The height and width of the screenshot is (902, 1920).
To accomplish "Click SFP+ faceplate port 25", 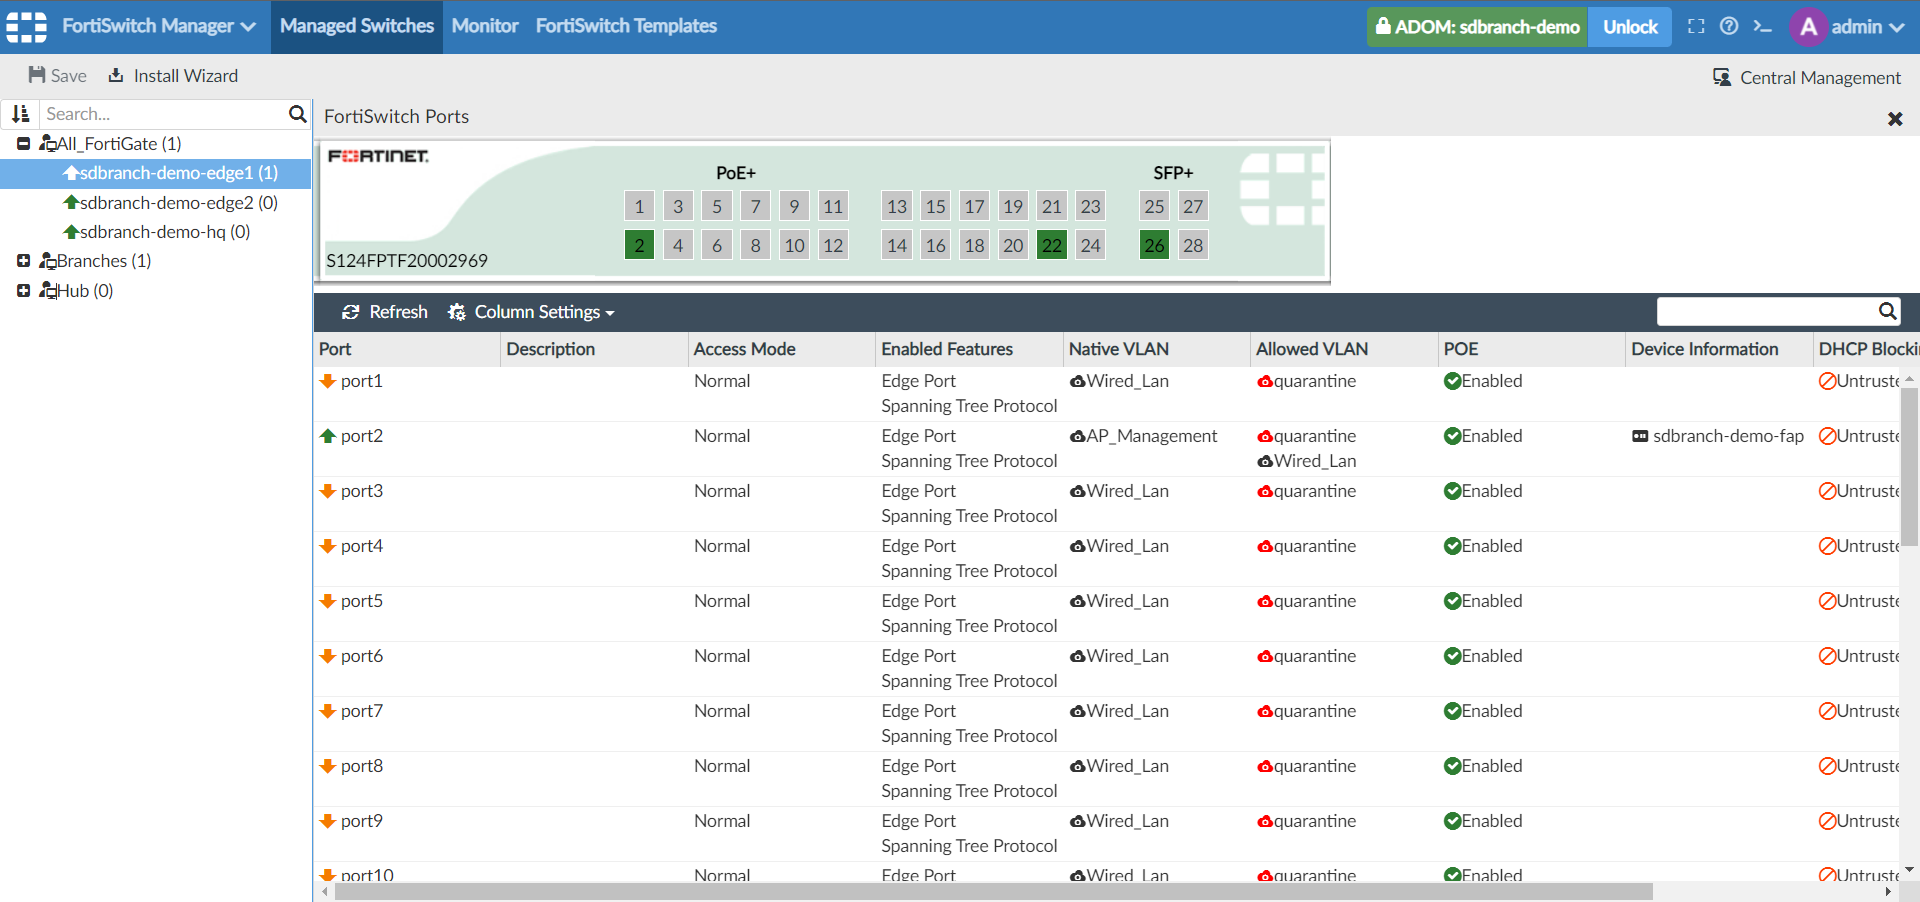I will 1154,206.
